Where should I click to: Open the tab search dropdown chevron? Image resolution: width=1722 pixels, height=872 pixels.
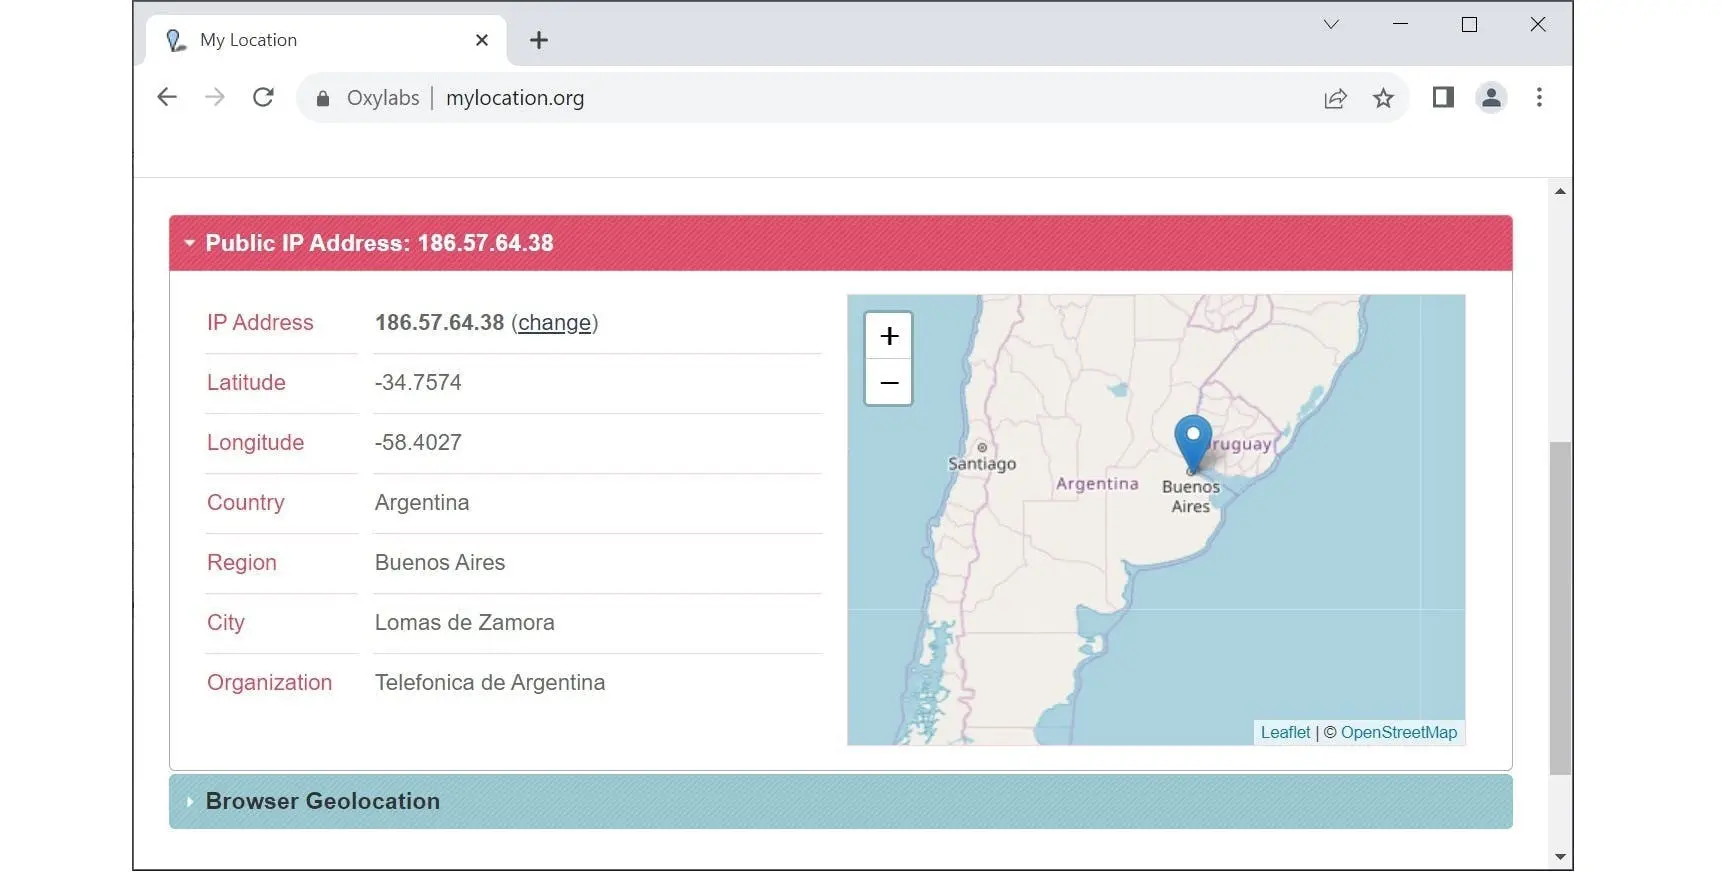pyautogui.click(x=1331, y=25)
